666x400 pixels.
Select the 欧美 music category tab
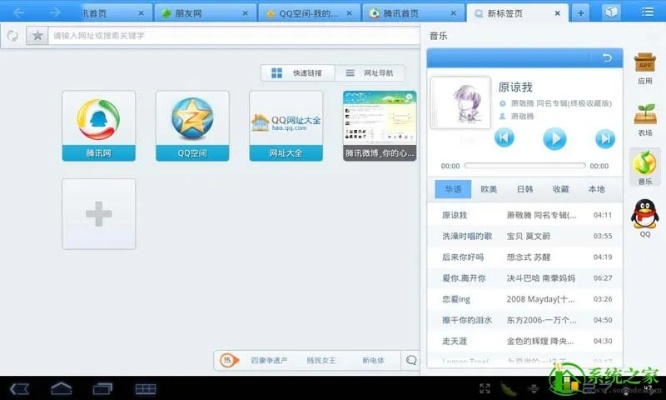[x=489, y=189]
